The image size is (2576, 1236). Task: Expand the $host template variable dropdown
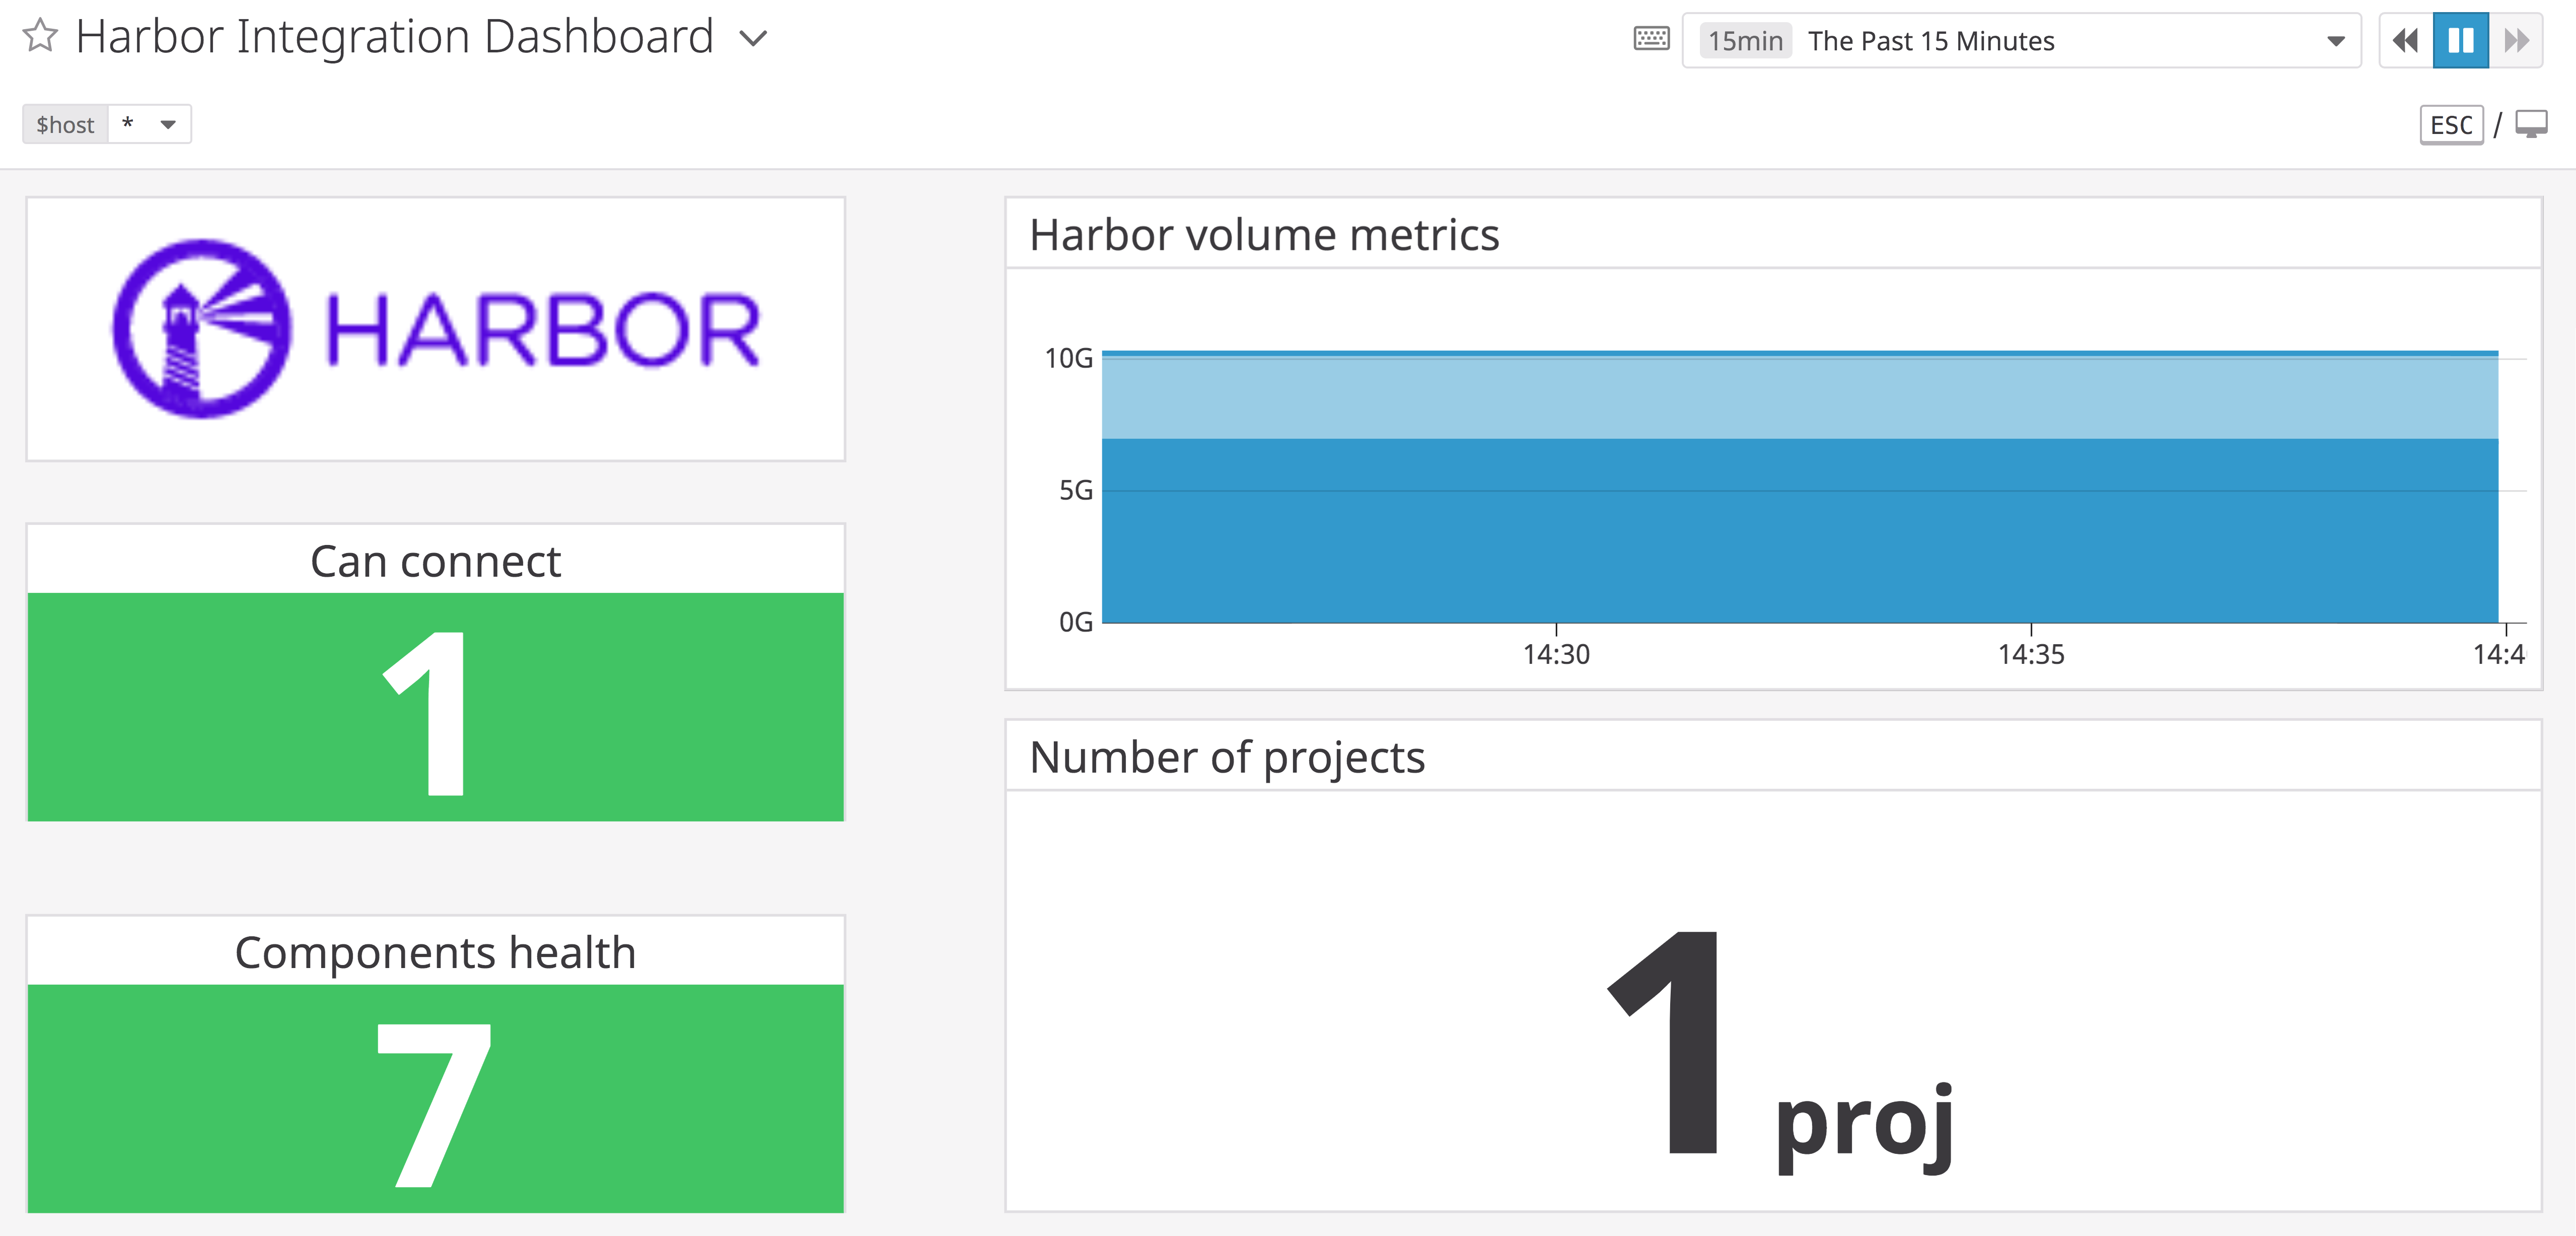click(167, 125)
